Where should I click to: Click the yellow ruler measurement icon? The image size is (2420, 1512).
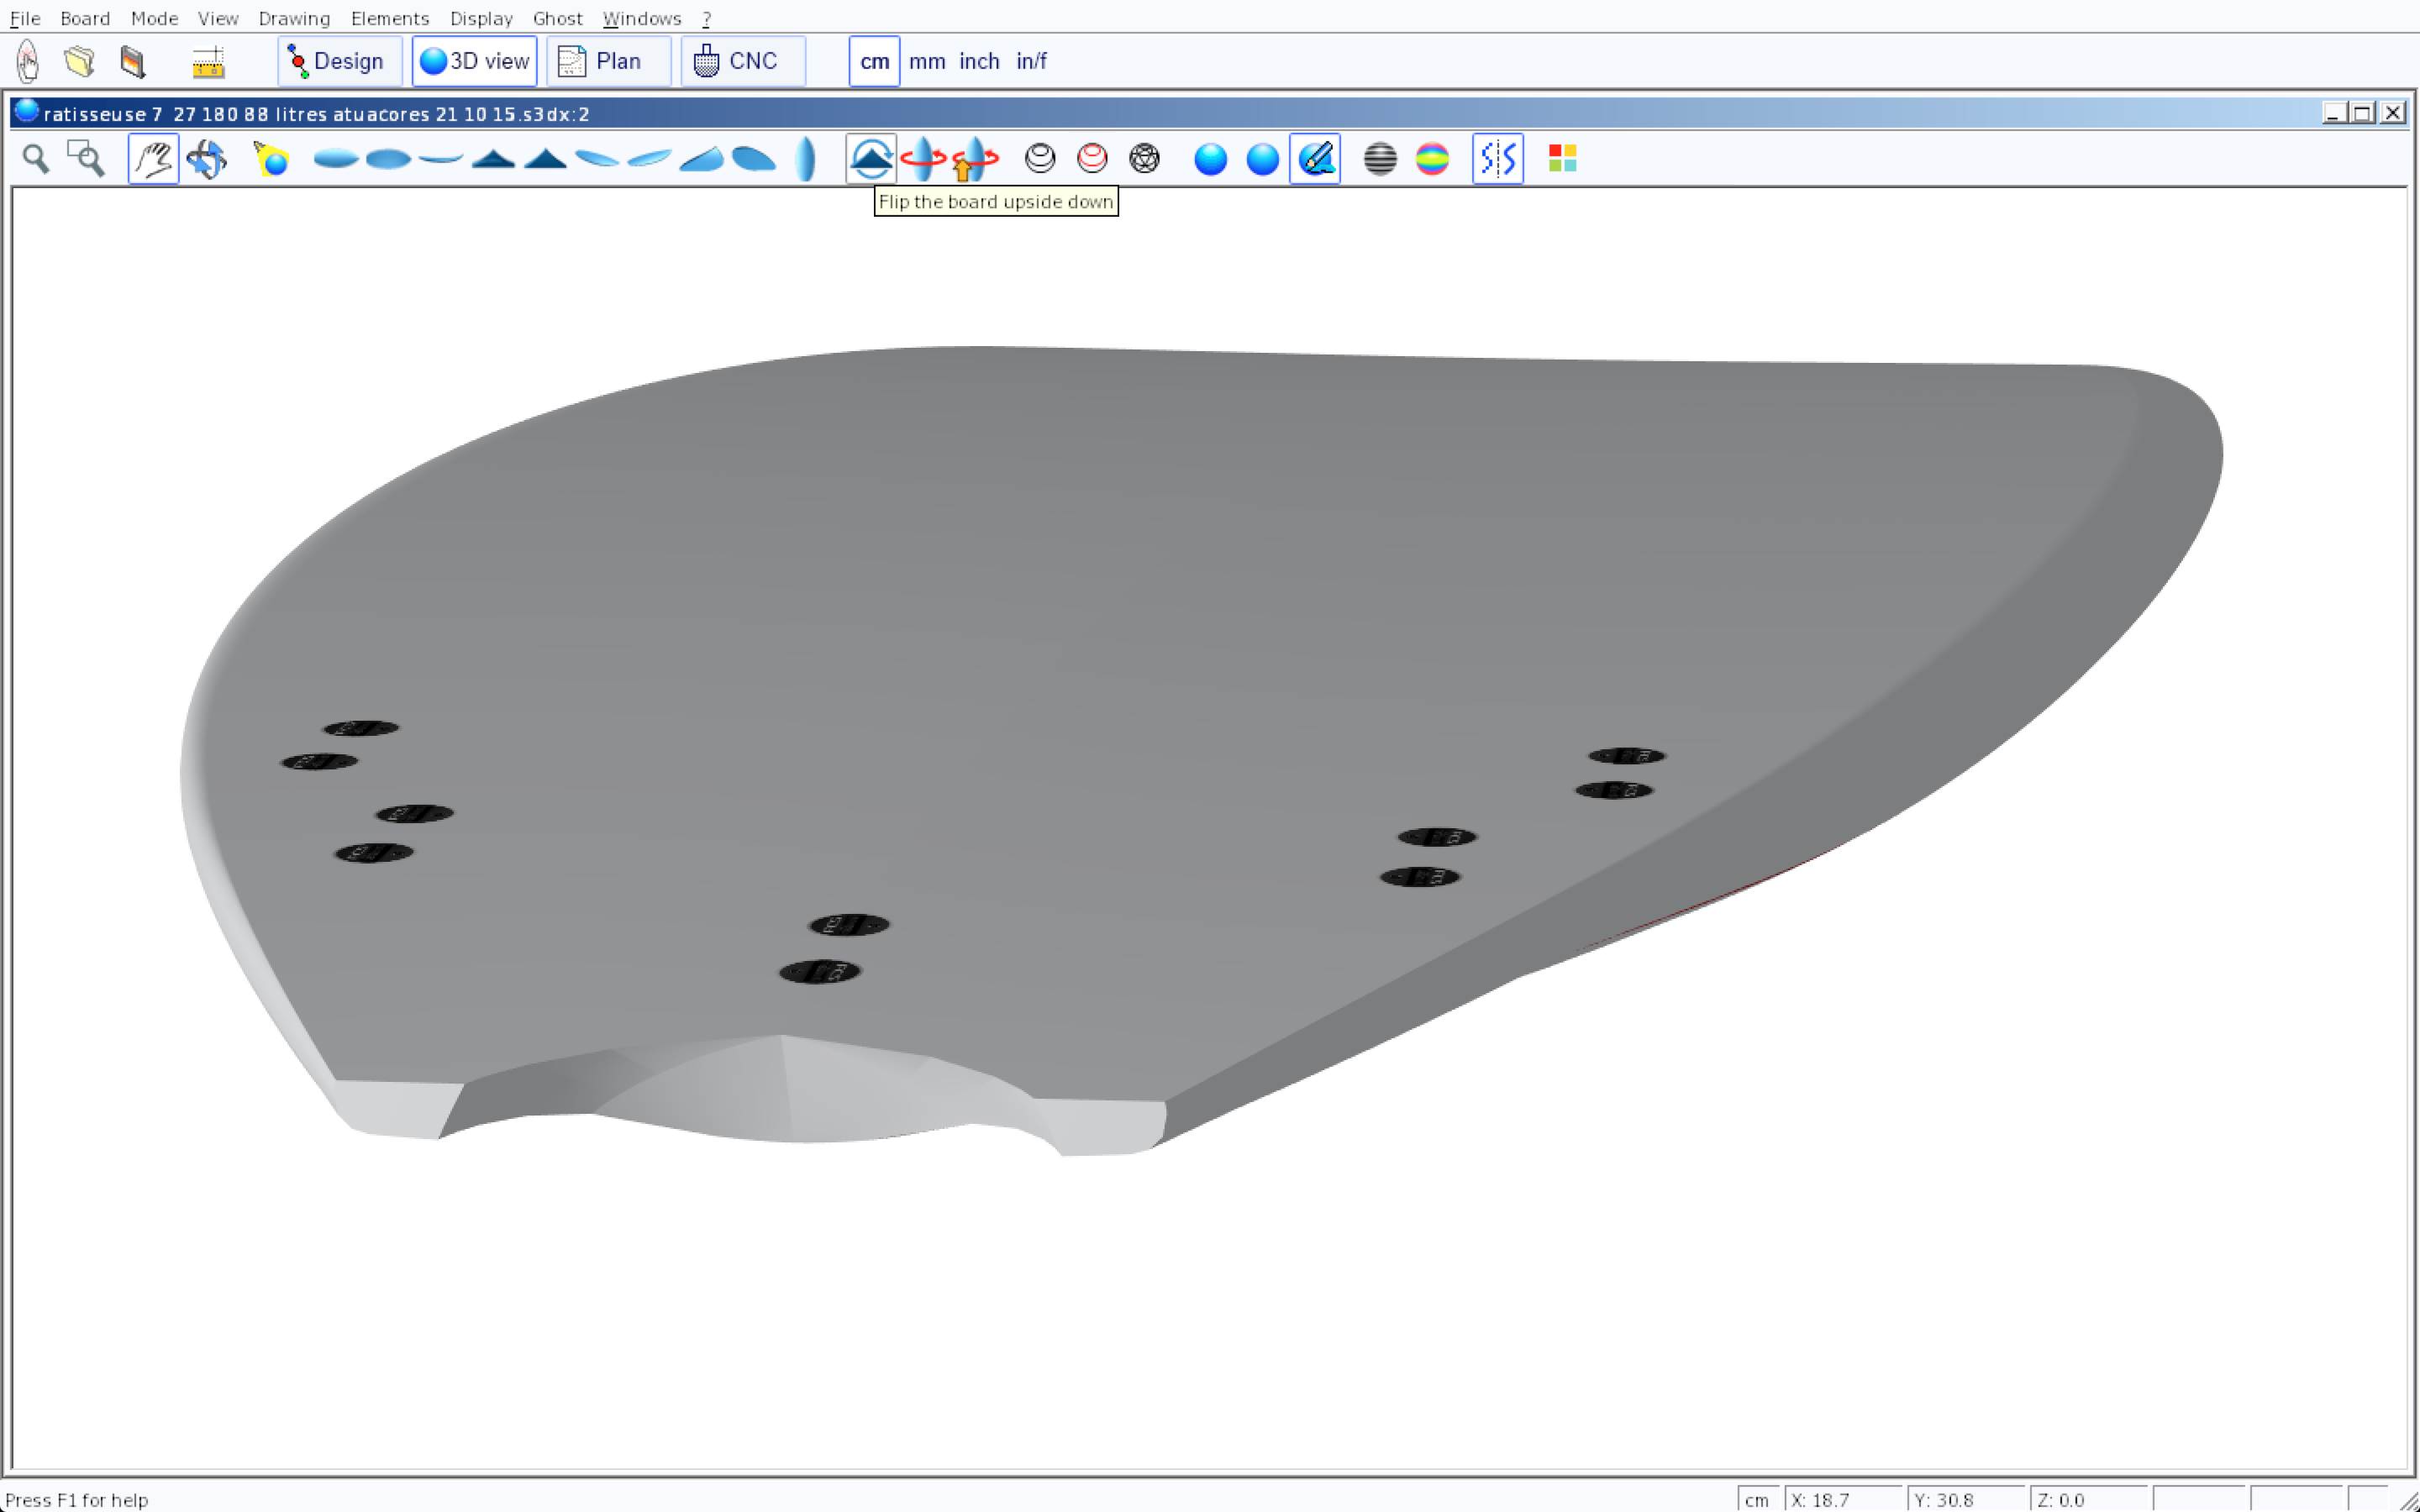pos(208,62)
